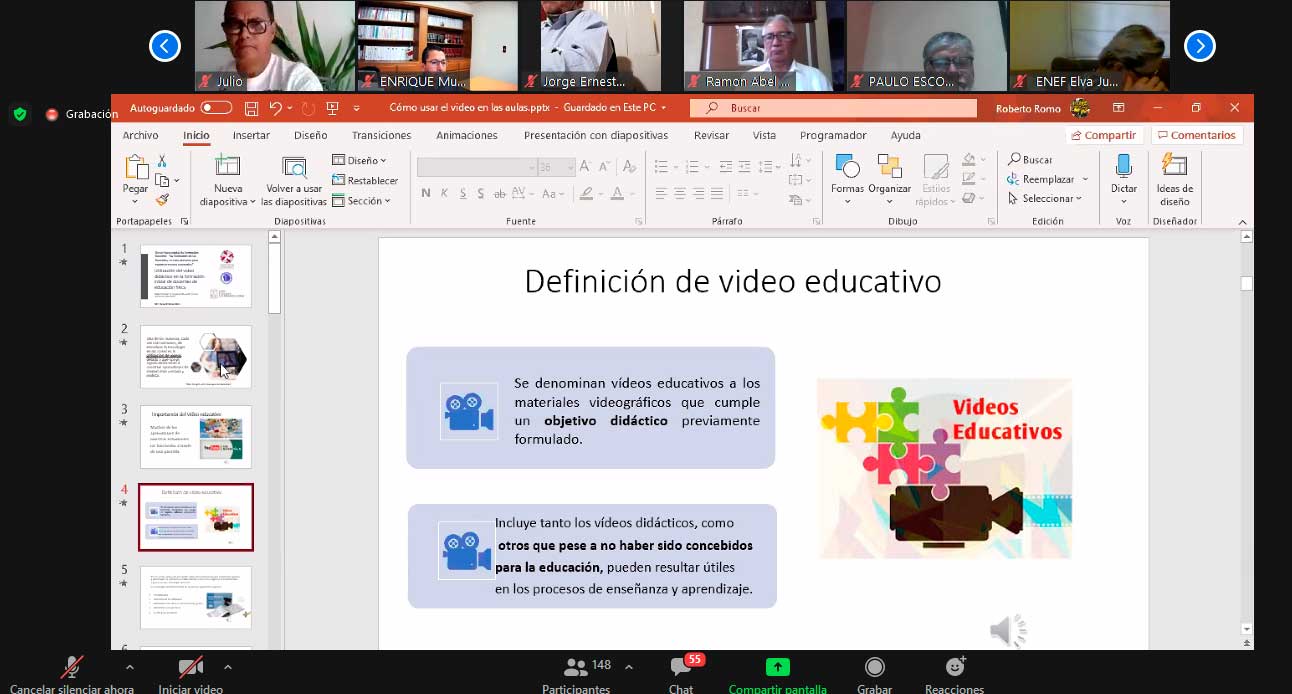Click the Compartir button
The image size is (1292, 694).
click(x=1103, y=135)
